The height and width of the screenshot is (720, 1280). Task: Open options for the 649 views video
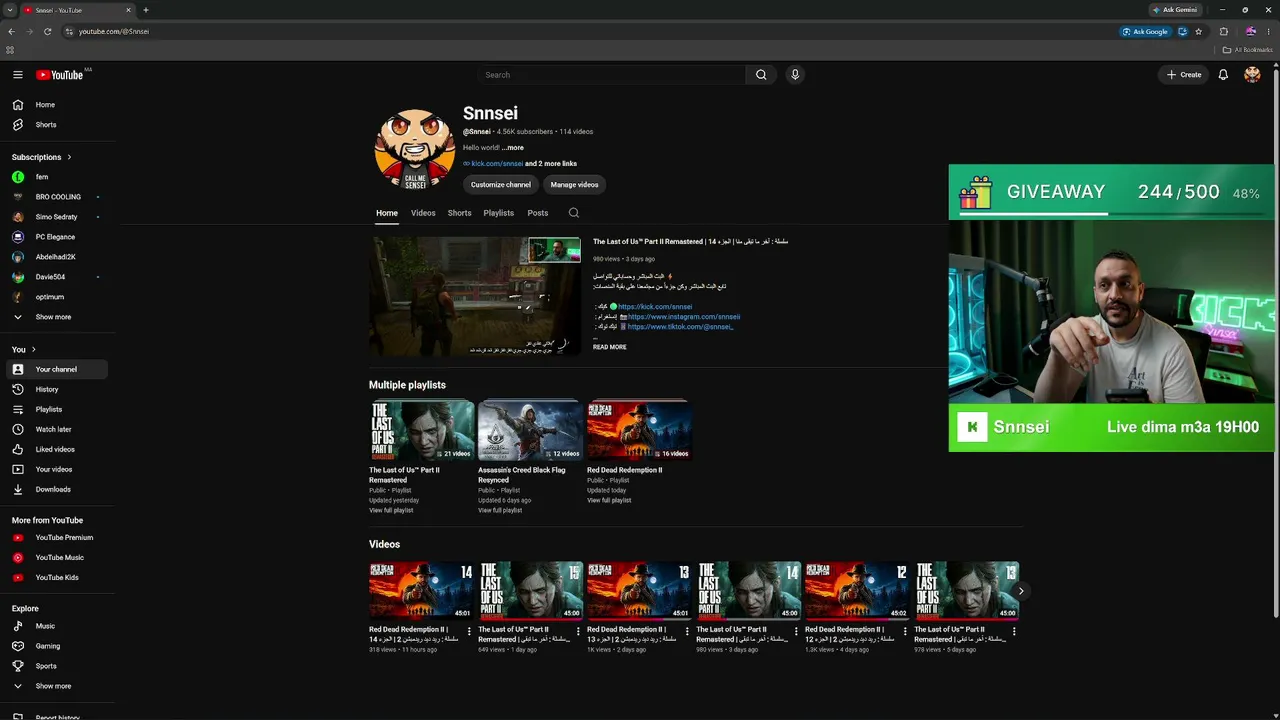578,631
